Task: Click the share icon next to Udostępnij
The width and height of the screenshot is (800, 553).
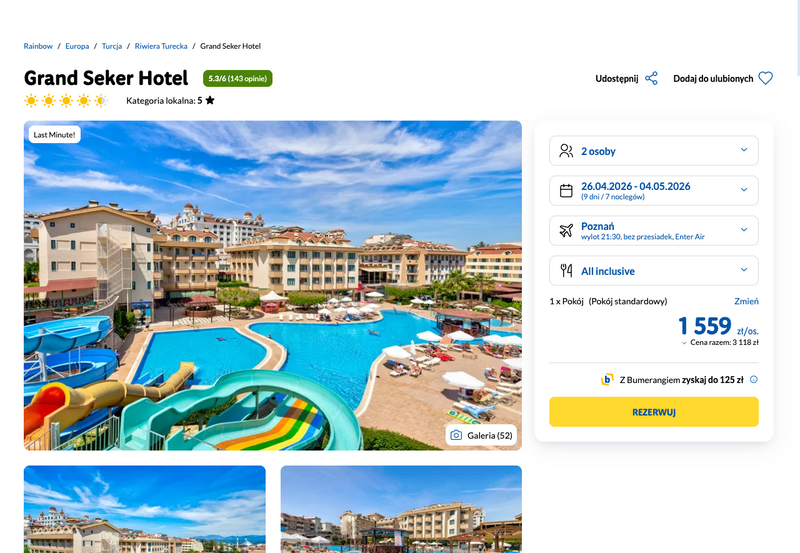Action: pos(651,78)
